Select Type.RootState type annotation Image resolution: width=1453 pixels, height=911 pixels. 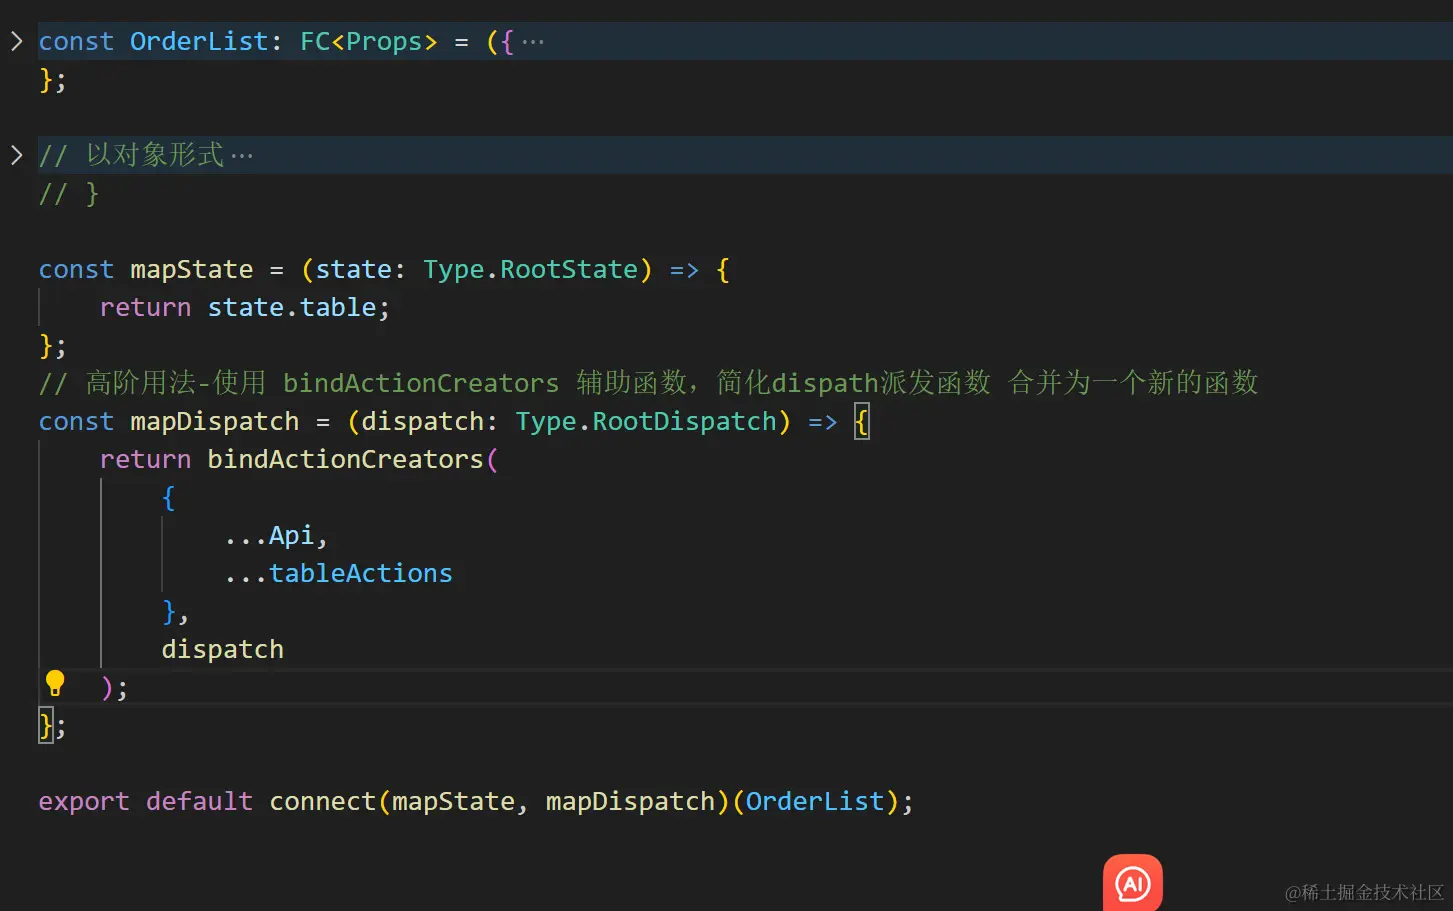[530, 270]
